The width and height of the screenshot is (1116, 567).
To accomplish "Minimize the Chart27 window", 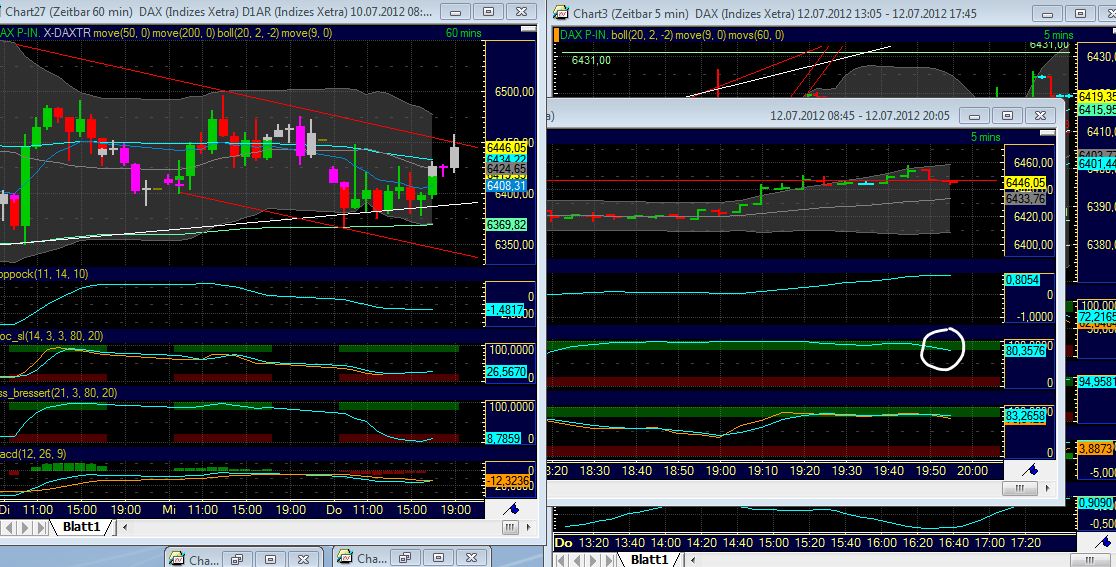I will (x=455, y=12).
